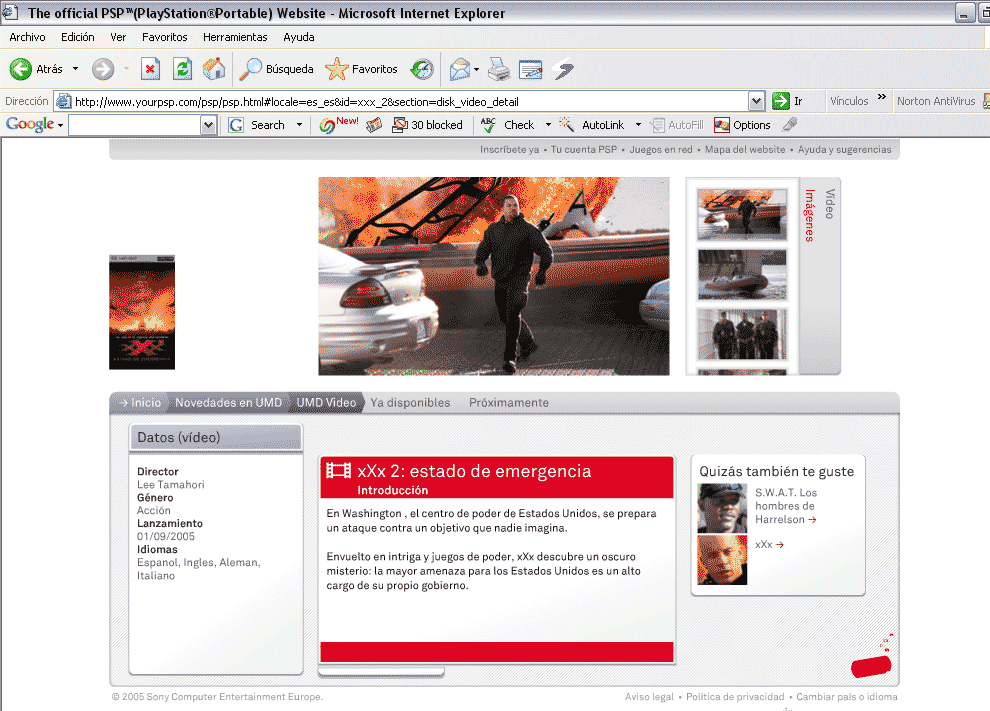
Task: Expand the address bar URL dropdown
Action: click(x=756, y=101)
